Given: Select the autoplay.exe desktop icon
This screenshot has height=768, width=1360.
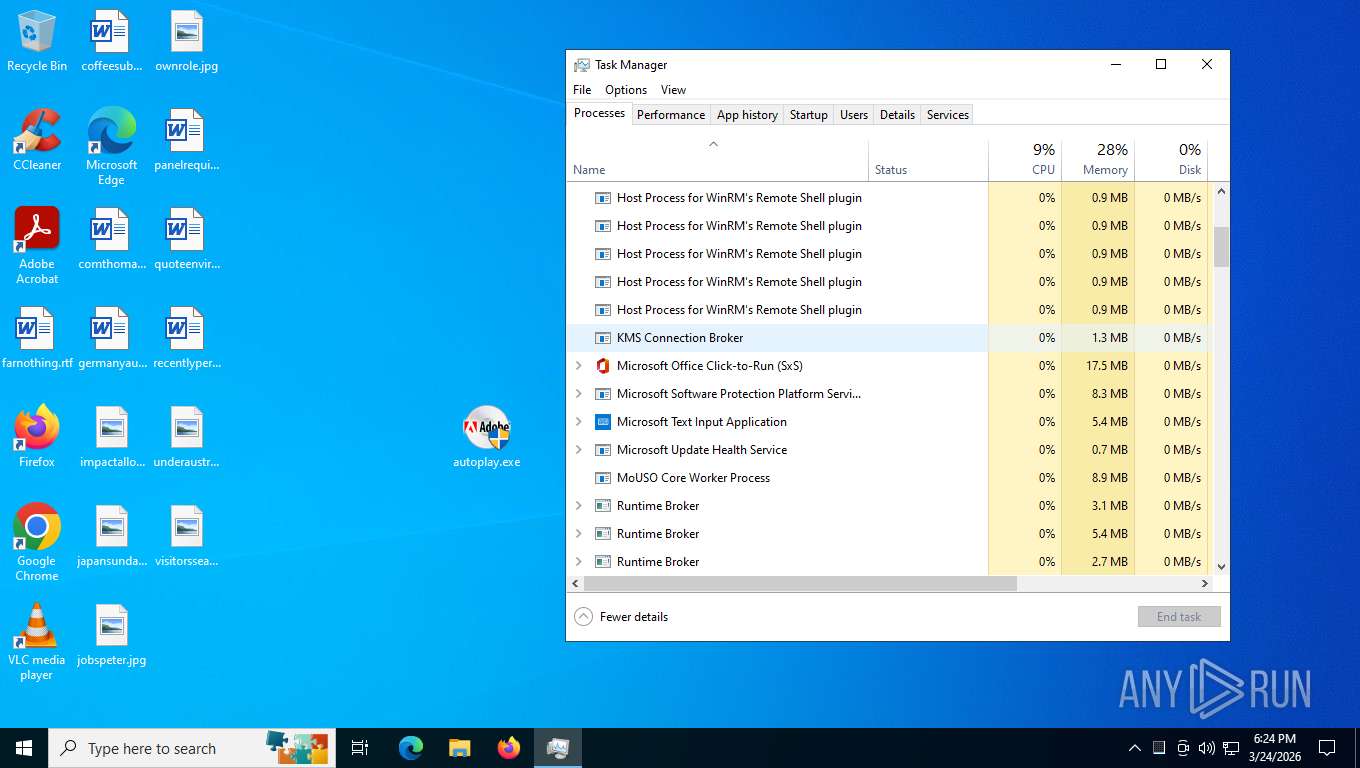Looking at the screenshot, I should 486,437.
